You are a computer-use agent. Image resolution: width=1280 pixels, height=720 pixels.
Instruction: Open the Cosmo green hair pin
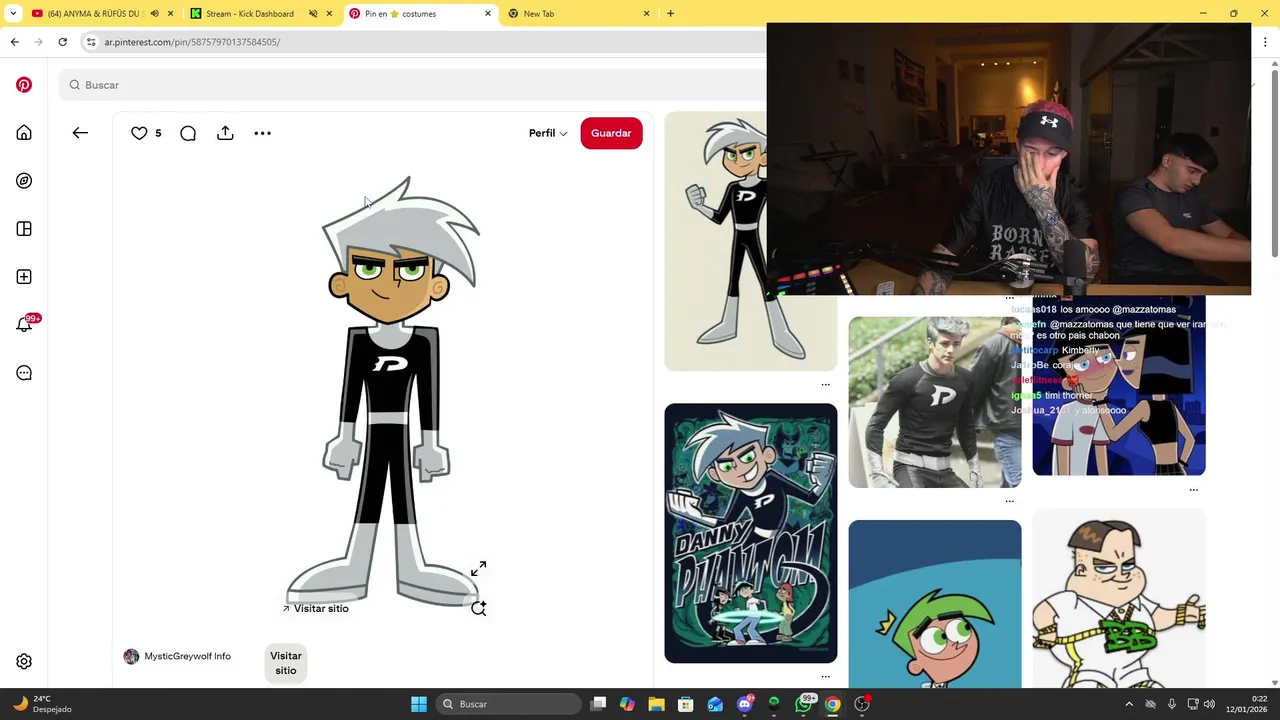(935, 604)
